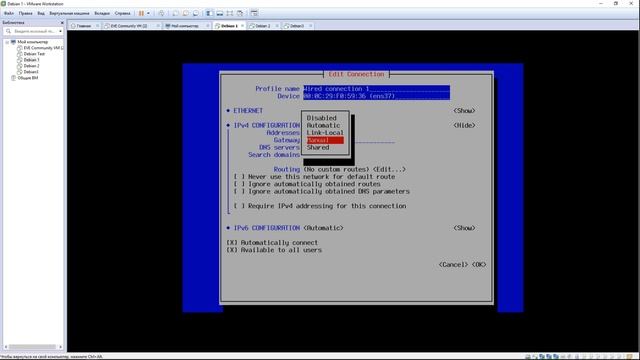Viewport: 640px width, 360px height.
Task: Click the revert to snapshot toolbar icon
Action: 185,13
